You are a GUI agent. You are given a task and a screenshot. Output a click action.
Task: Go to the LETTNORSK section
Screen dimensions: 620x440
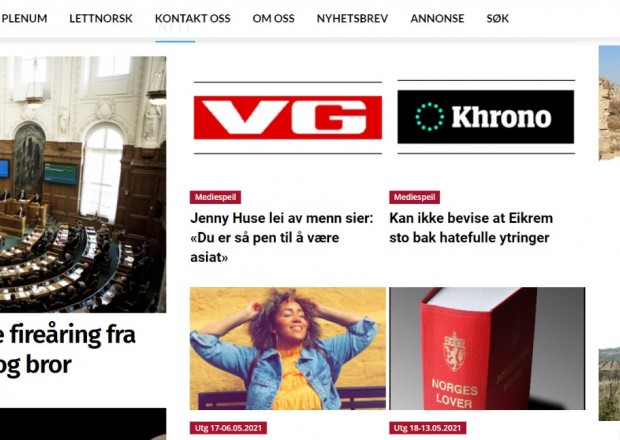(101, 19)
